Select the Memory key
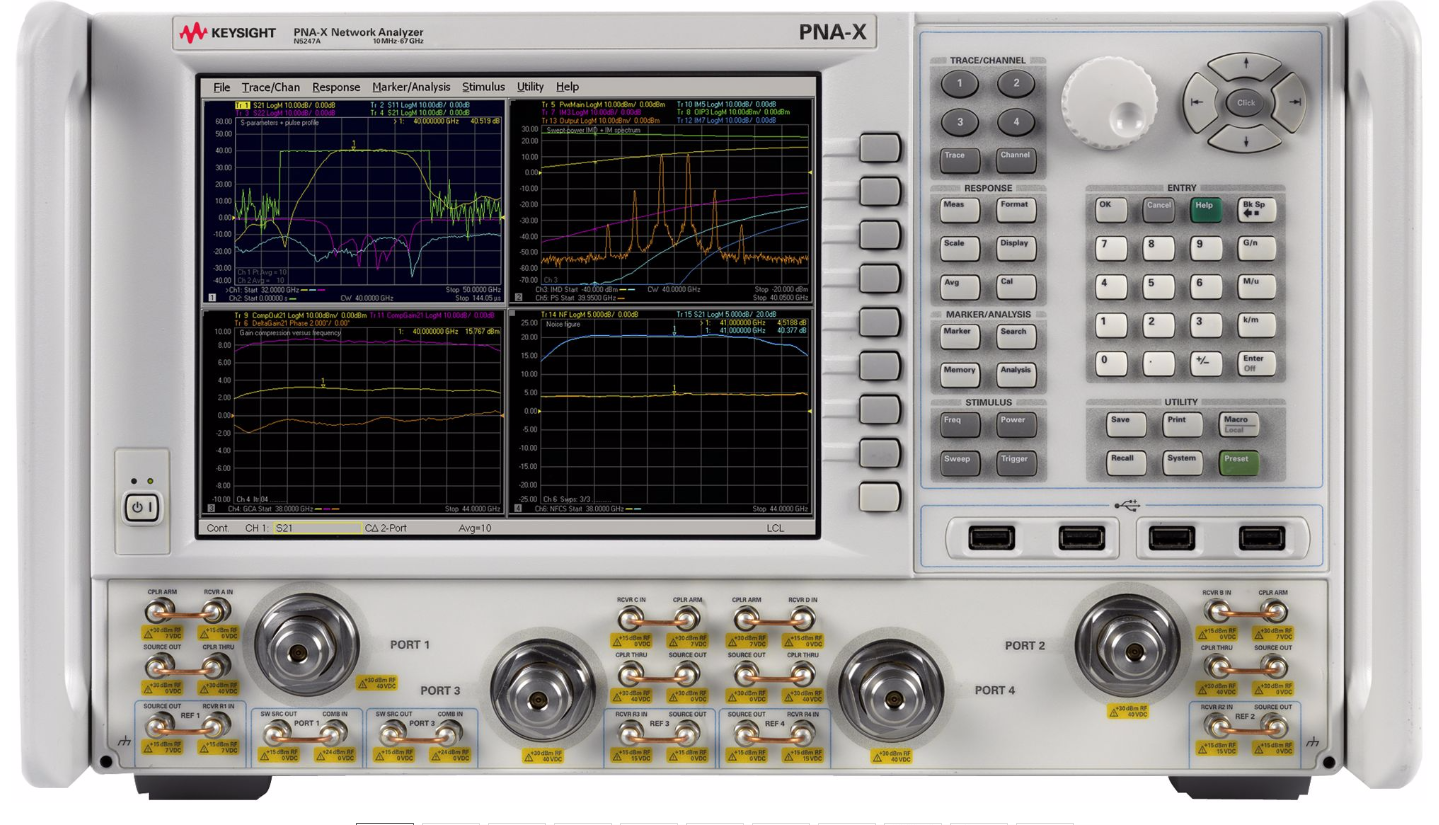The image size is (1439, 825). (959, 375)
